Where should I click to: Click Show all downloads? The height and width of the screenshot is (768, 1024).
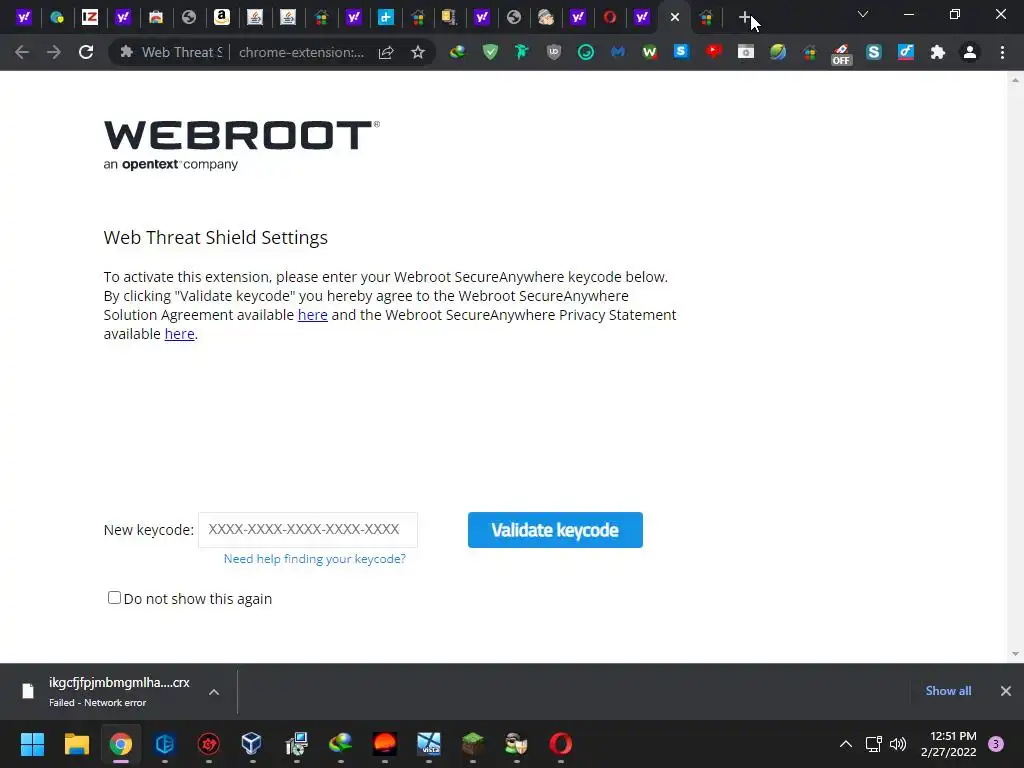(x=948, y=691)
